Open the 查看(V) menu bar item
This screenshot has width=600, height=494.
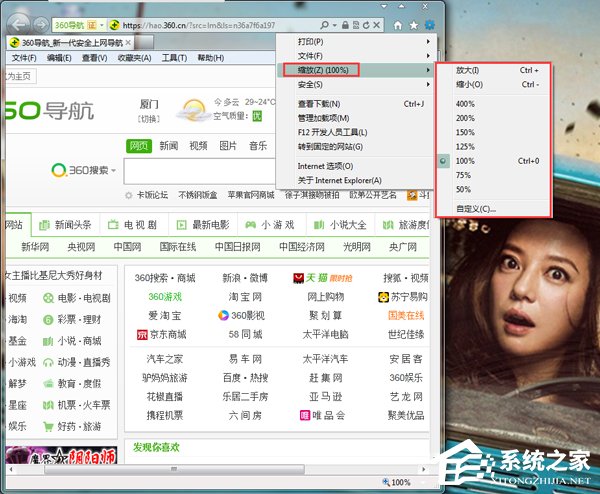95,58
